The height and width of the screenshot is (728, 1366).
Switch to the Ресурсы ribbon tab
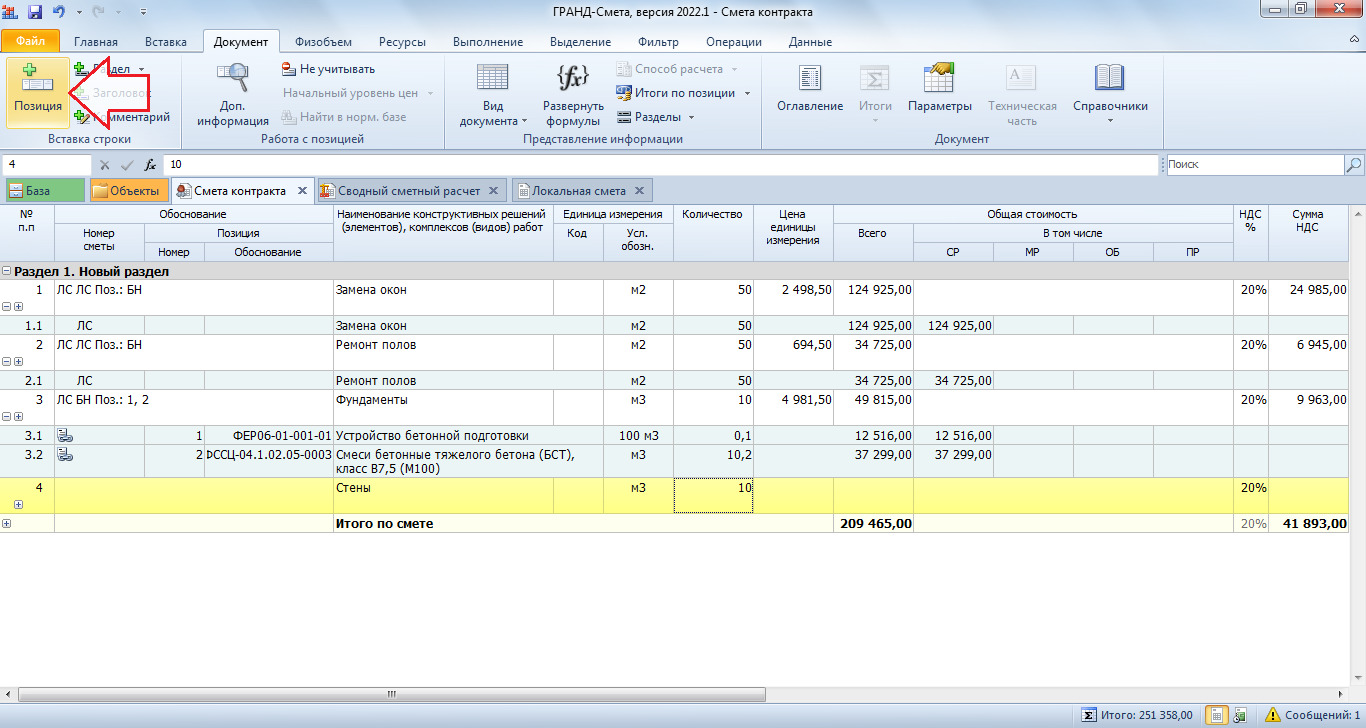pos(402,42)
